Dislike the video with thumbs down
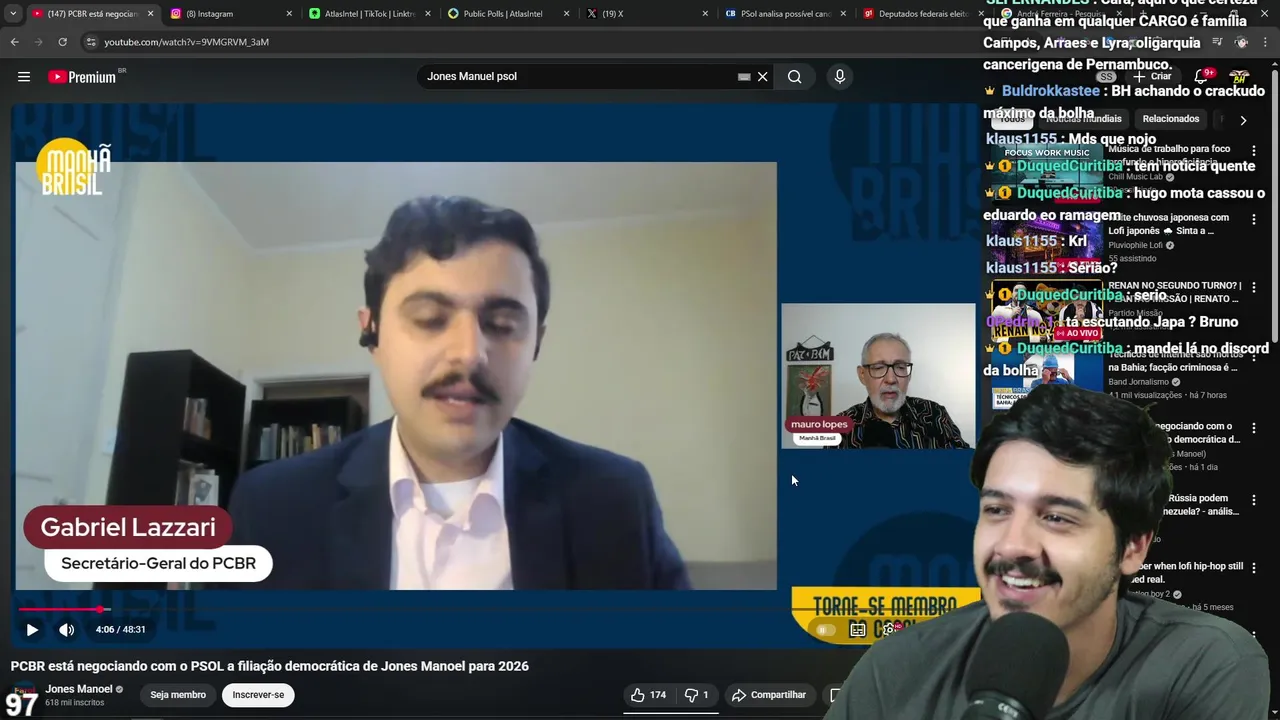The width and height of the screenshot is (1280, 720). pyautogui.click(x=697, y=695)
